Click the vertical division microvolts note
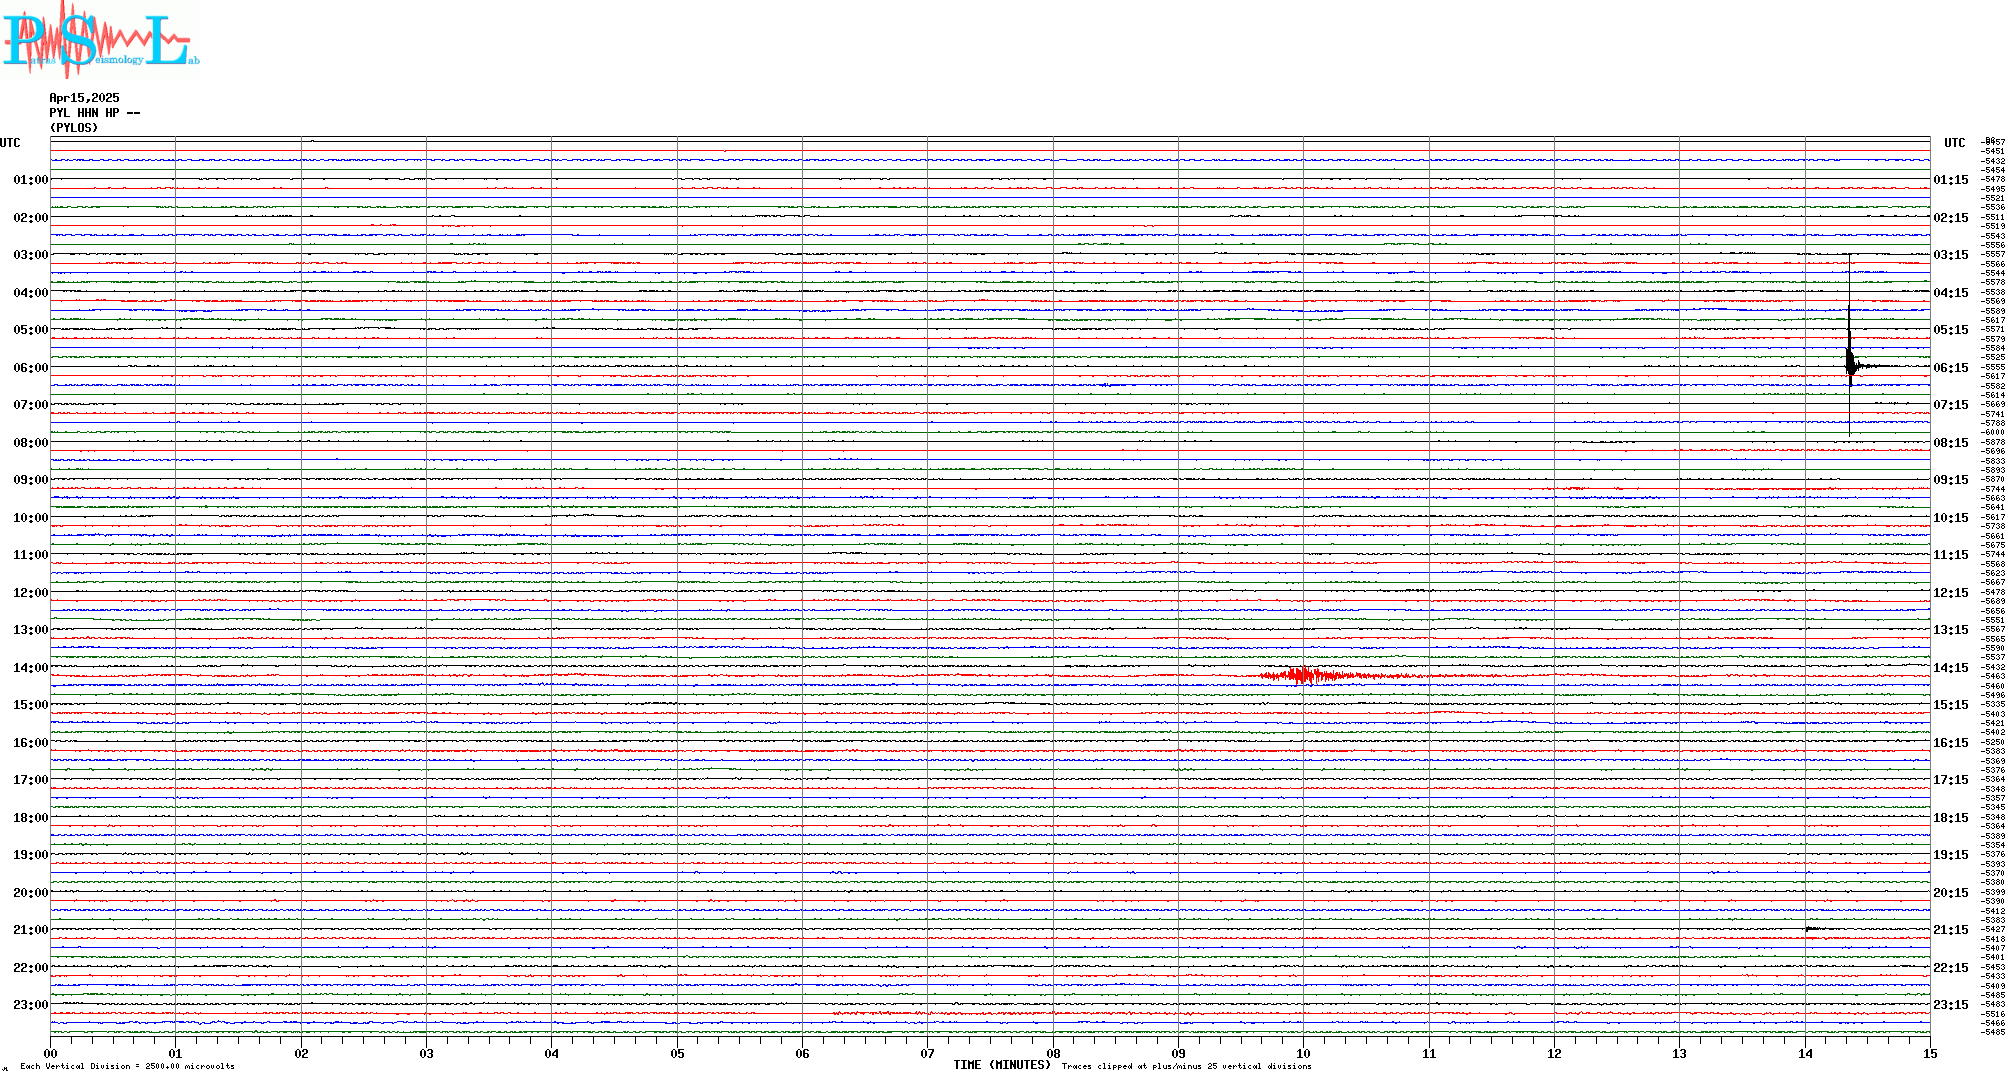Screen dimensions: 2010x1080 (x=127, y=1066)
